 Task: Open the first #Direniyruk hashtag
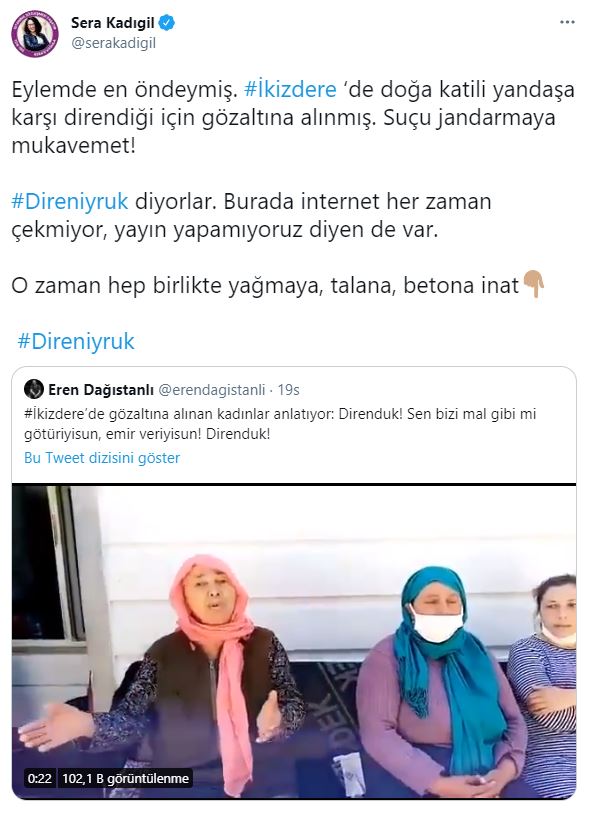tap(69, 201)
